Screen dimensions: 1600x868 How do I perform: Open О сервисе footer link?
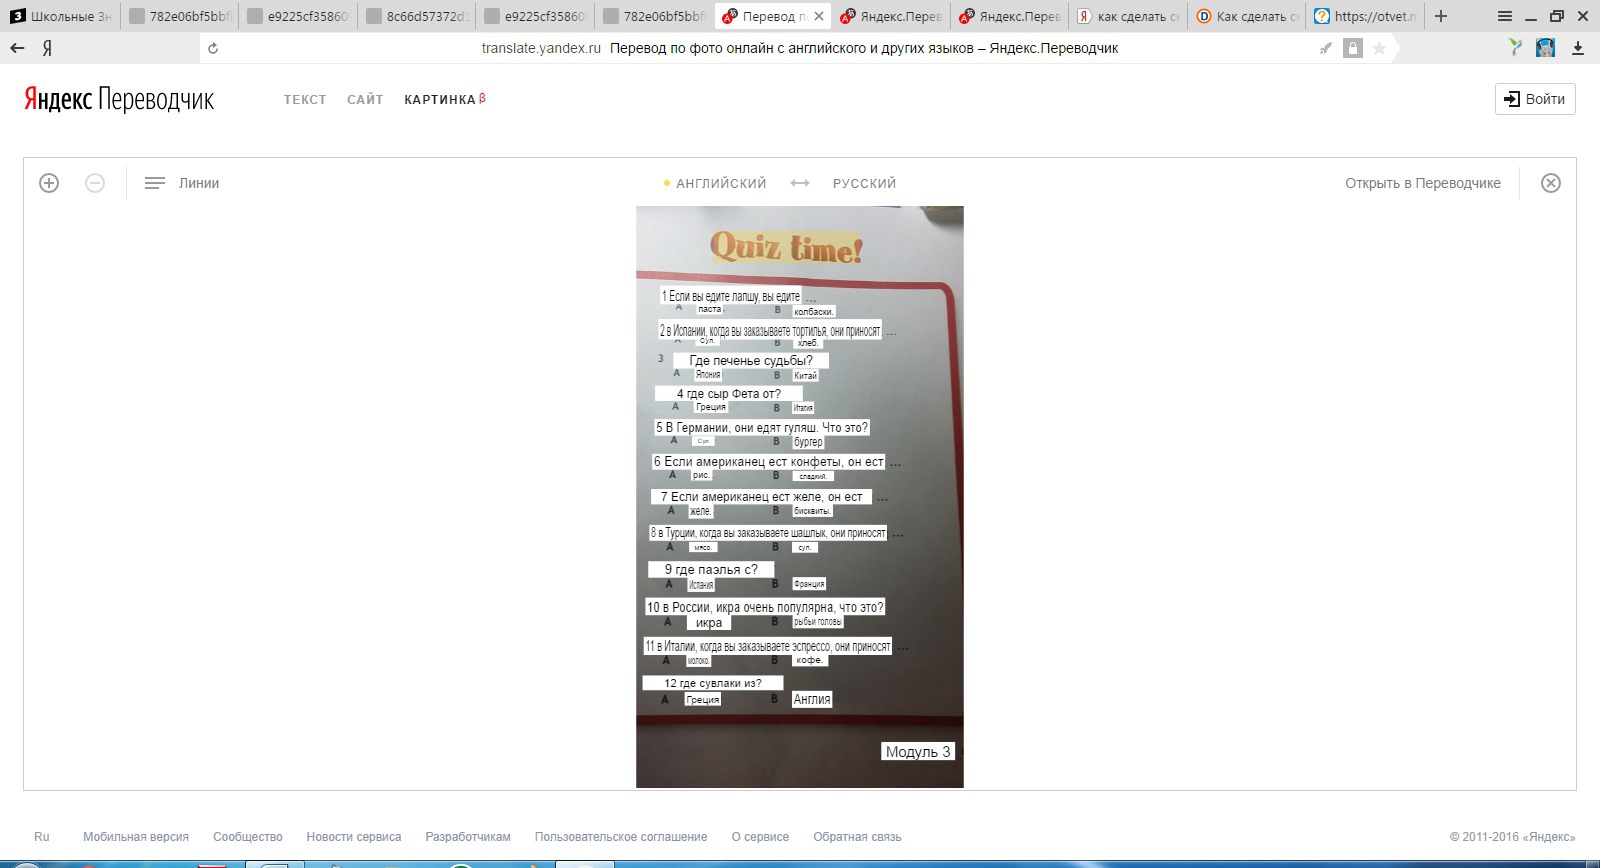tap(760, 837)
